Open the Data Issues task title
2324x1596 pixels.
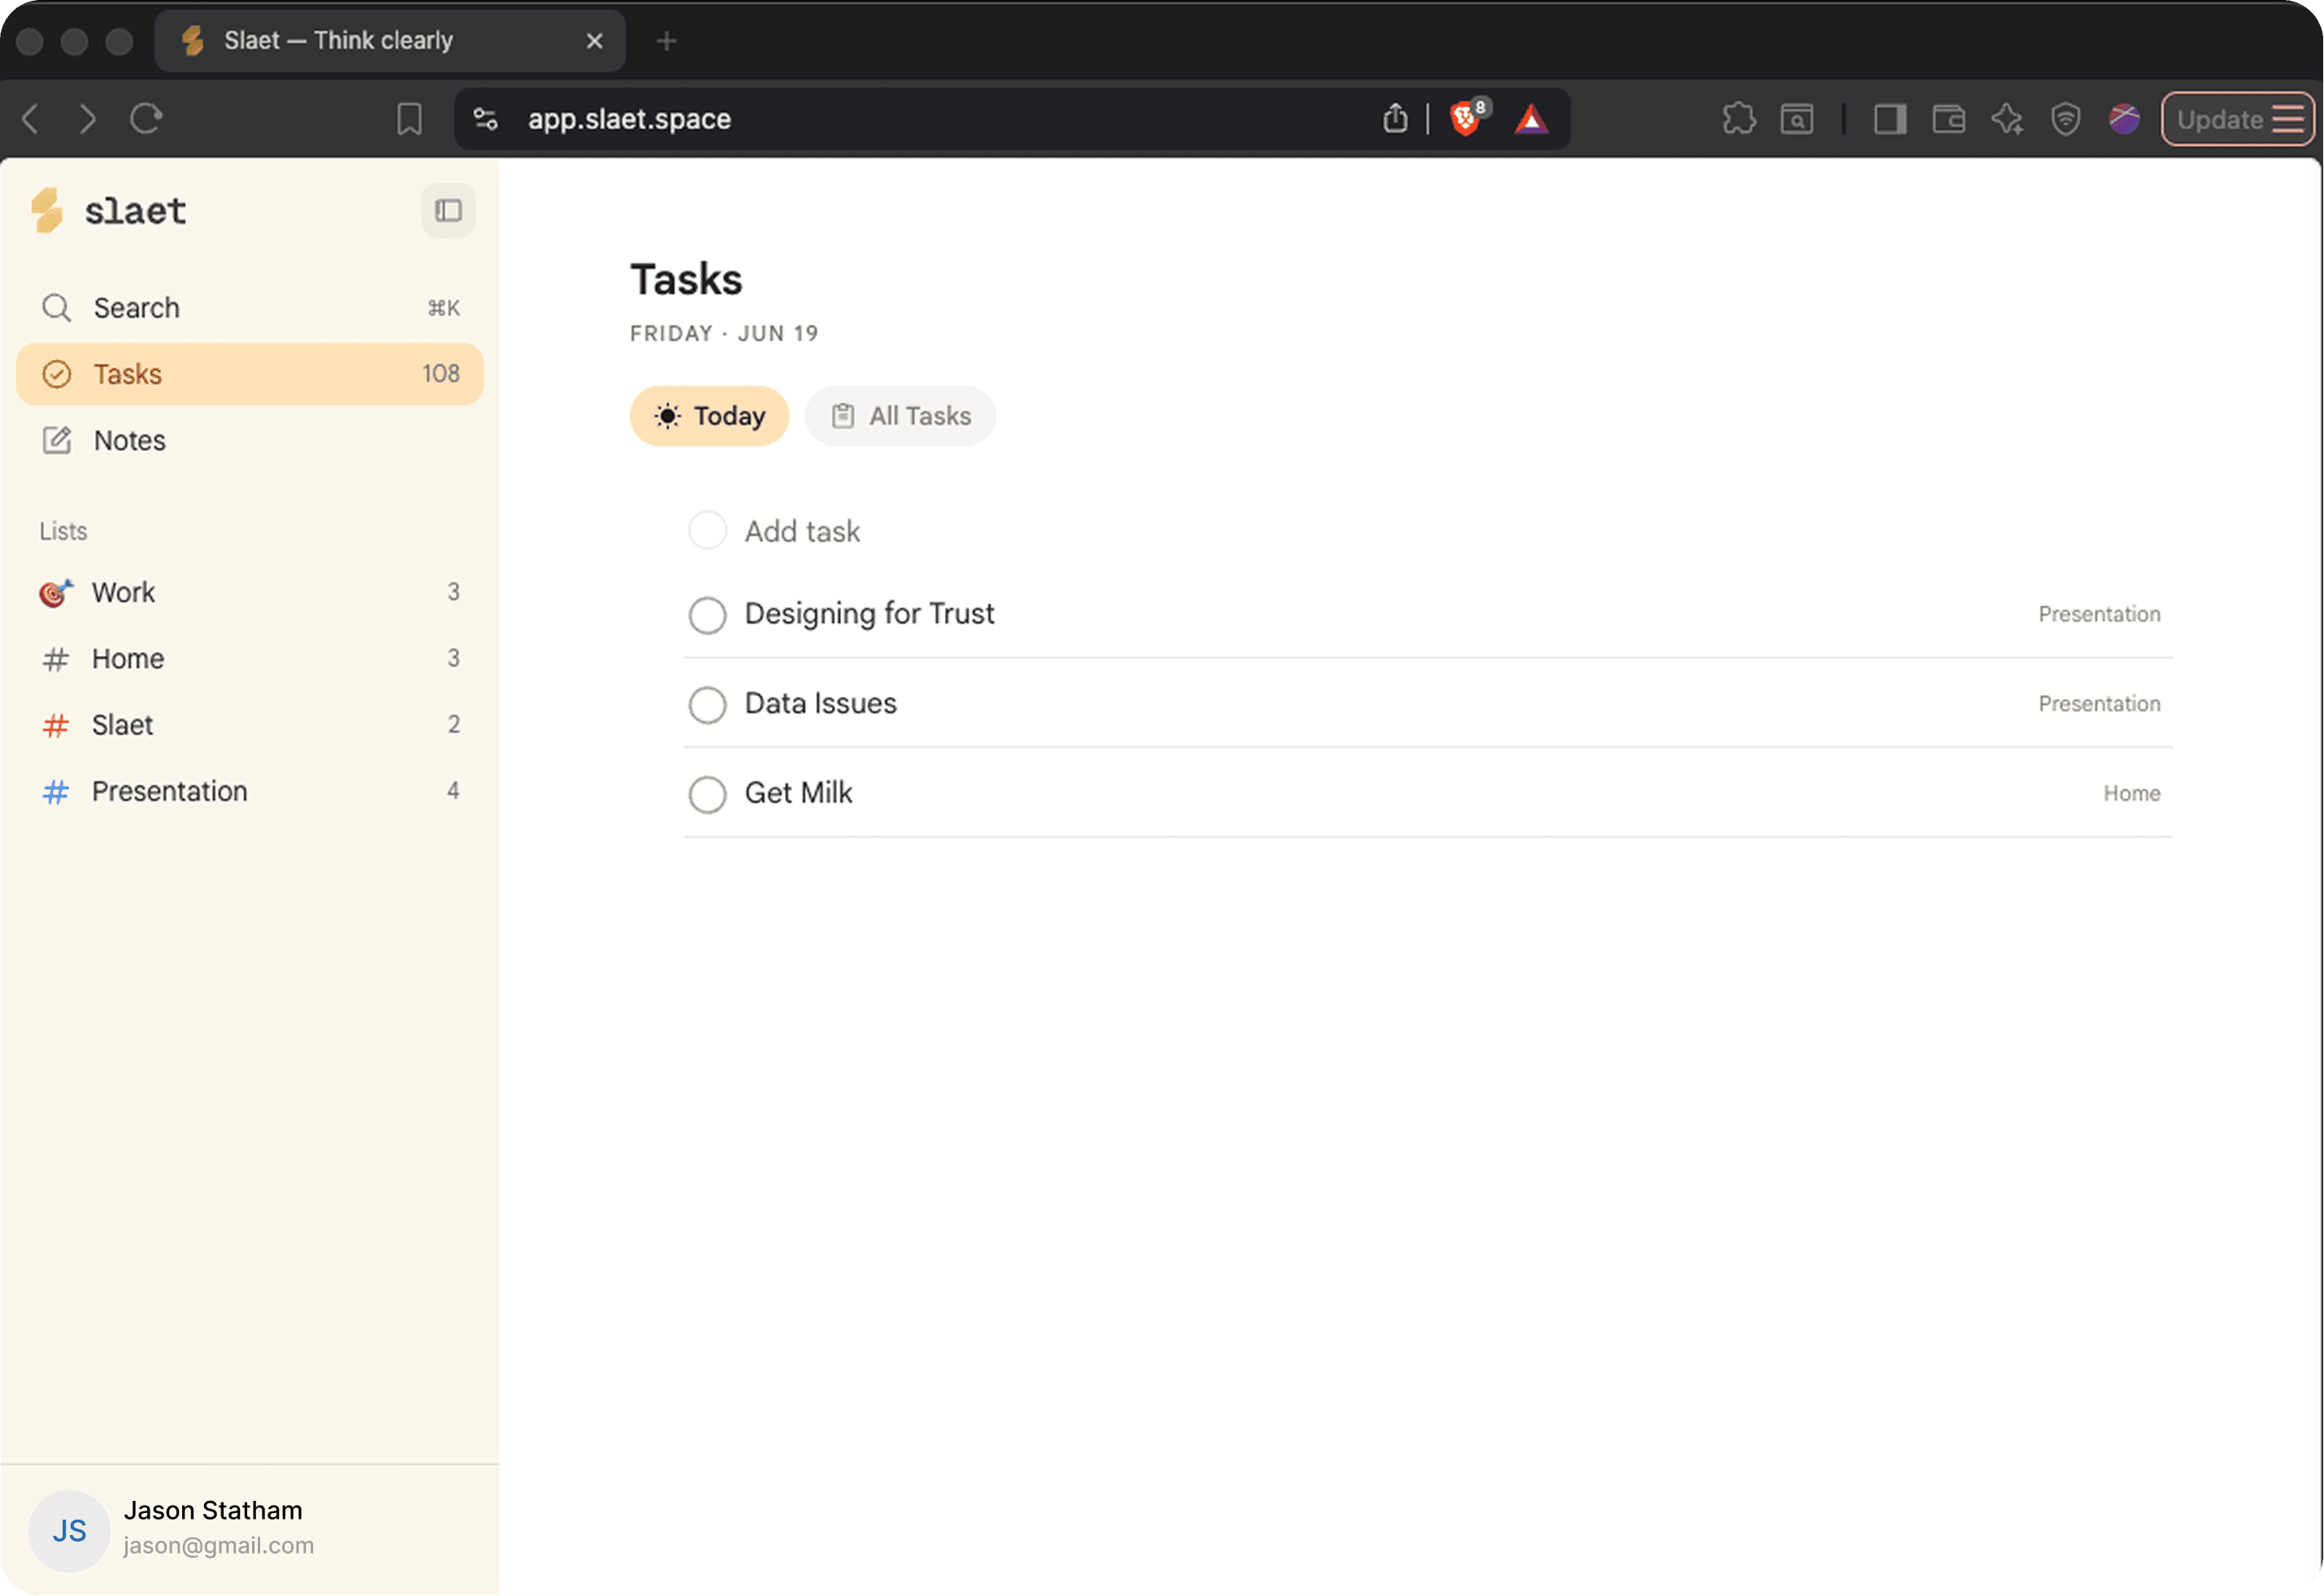(x=820, y=704)
